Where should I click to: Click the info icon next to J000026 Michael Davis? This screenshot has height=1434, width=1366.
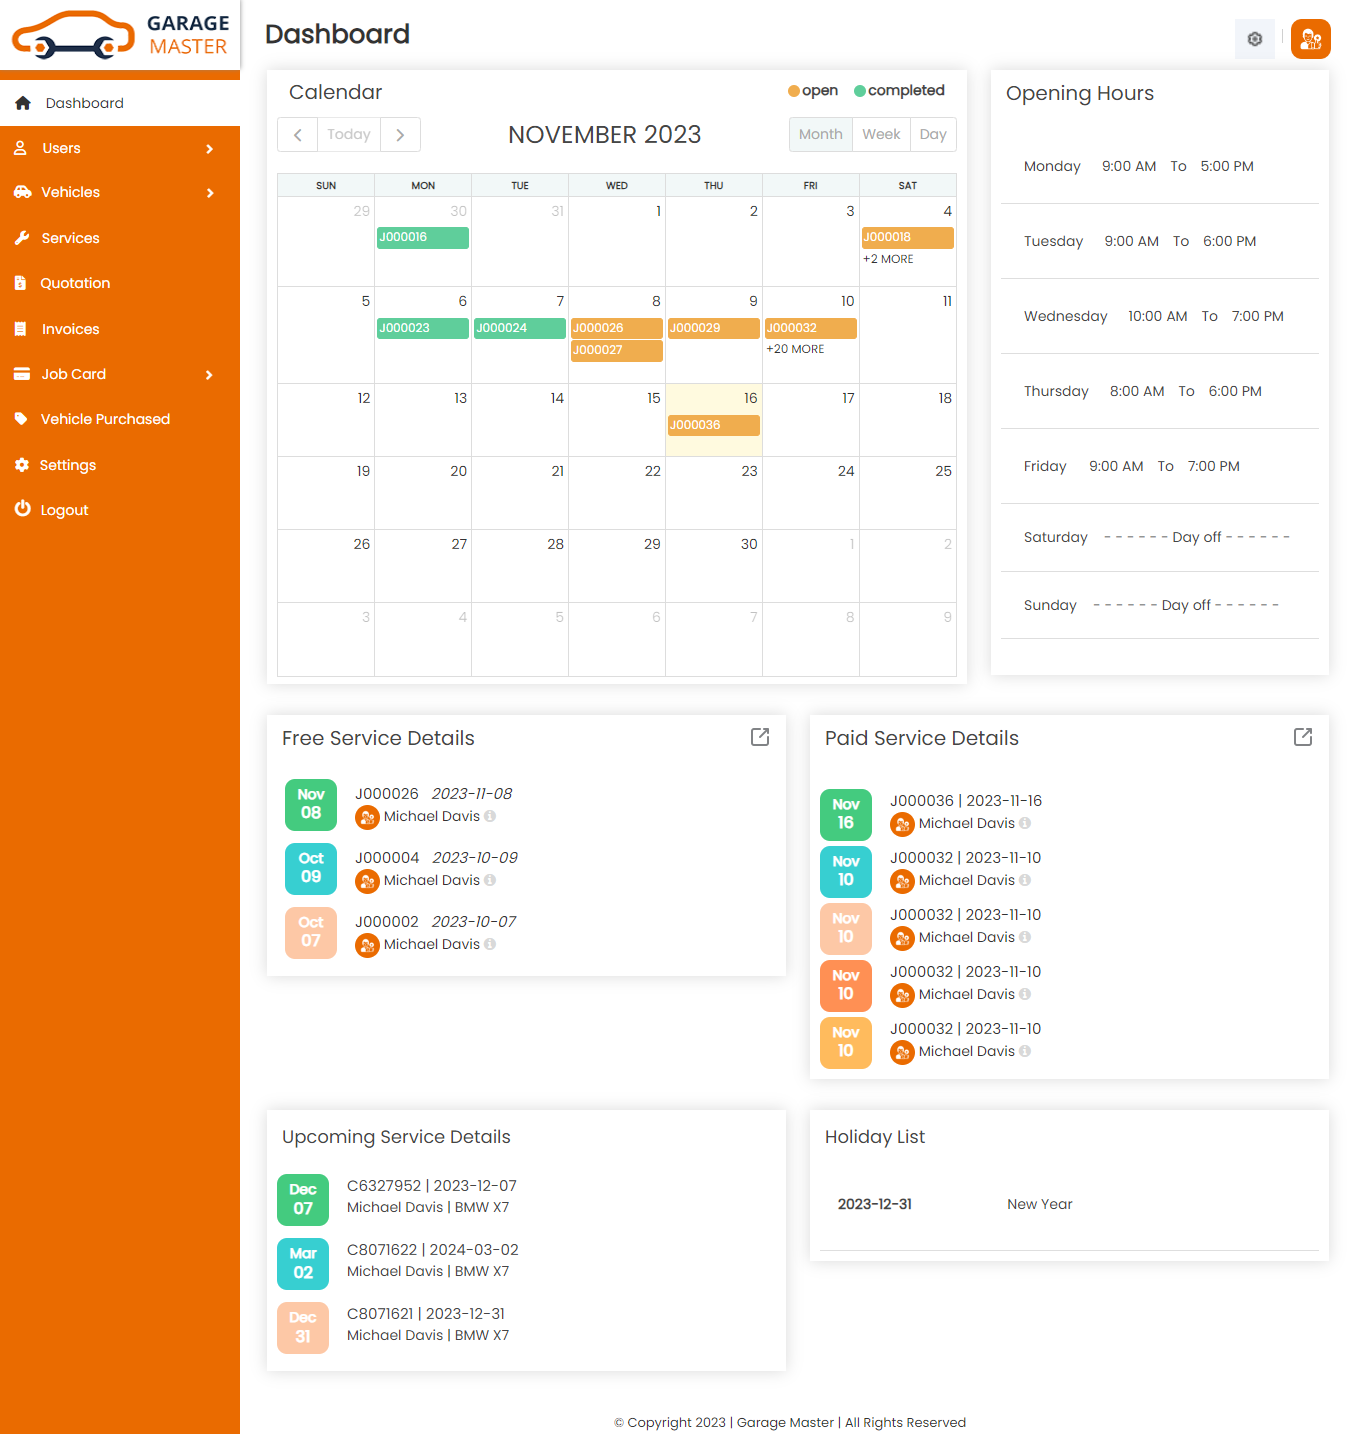490,816
